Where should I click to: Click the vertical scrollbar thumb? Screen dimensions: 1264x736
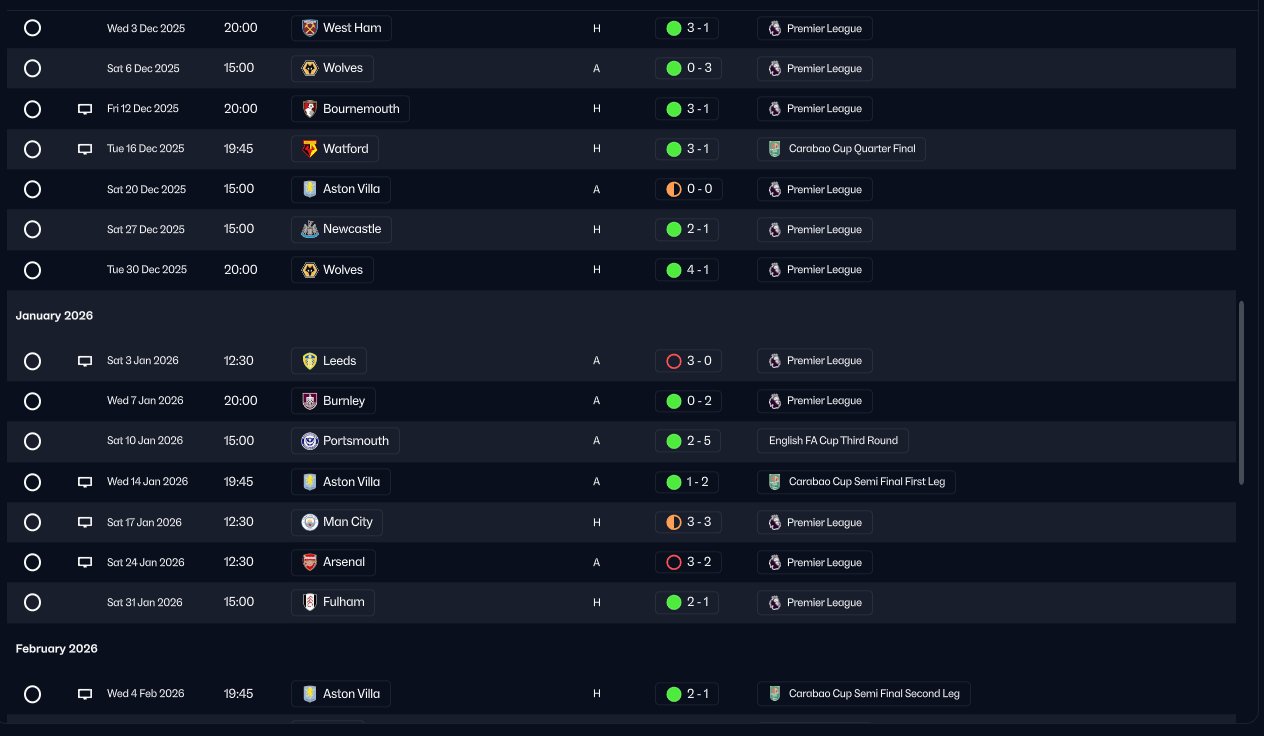[x=1242, y=393]
